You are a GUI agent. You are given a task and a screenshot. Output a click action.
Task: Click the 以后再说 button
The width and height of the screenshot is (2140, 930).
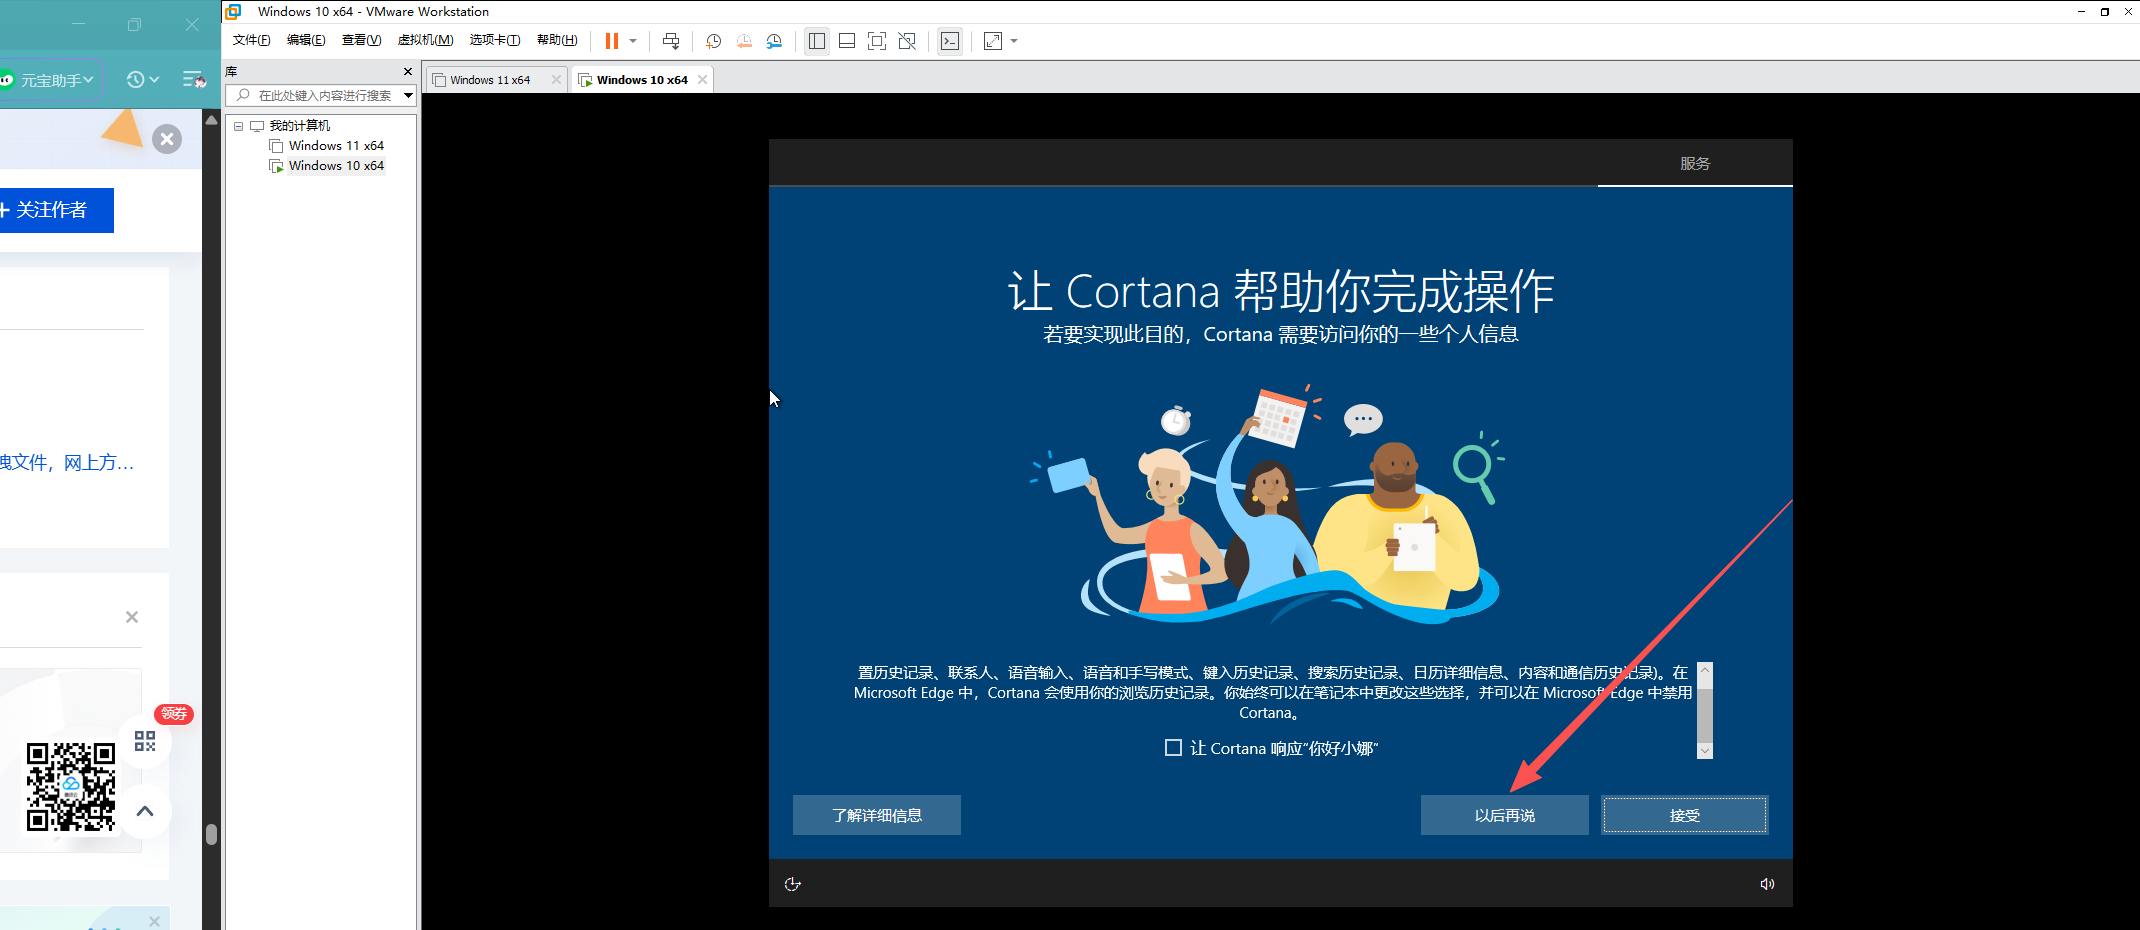(x=1504, y=815)
